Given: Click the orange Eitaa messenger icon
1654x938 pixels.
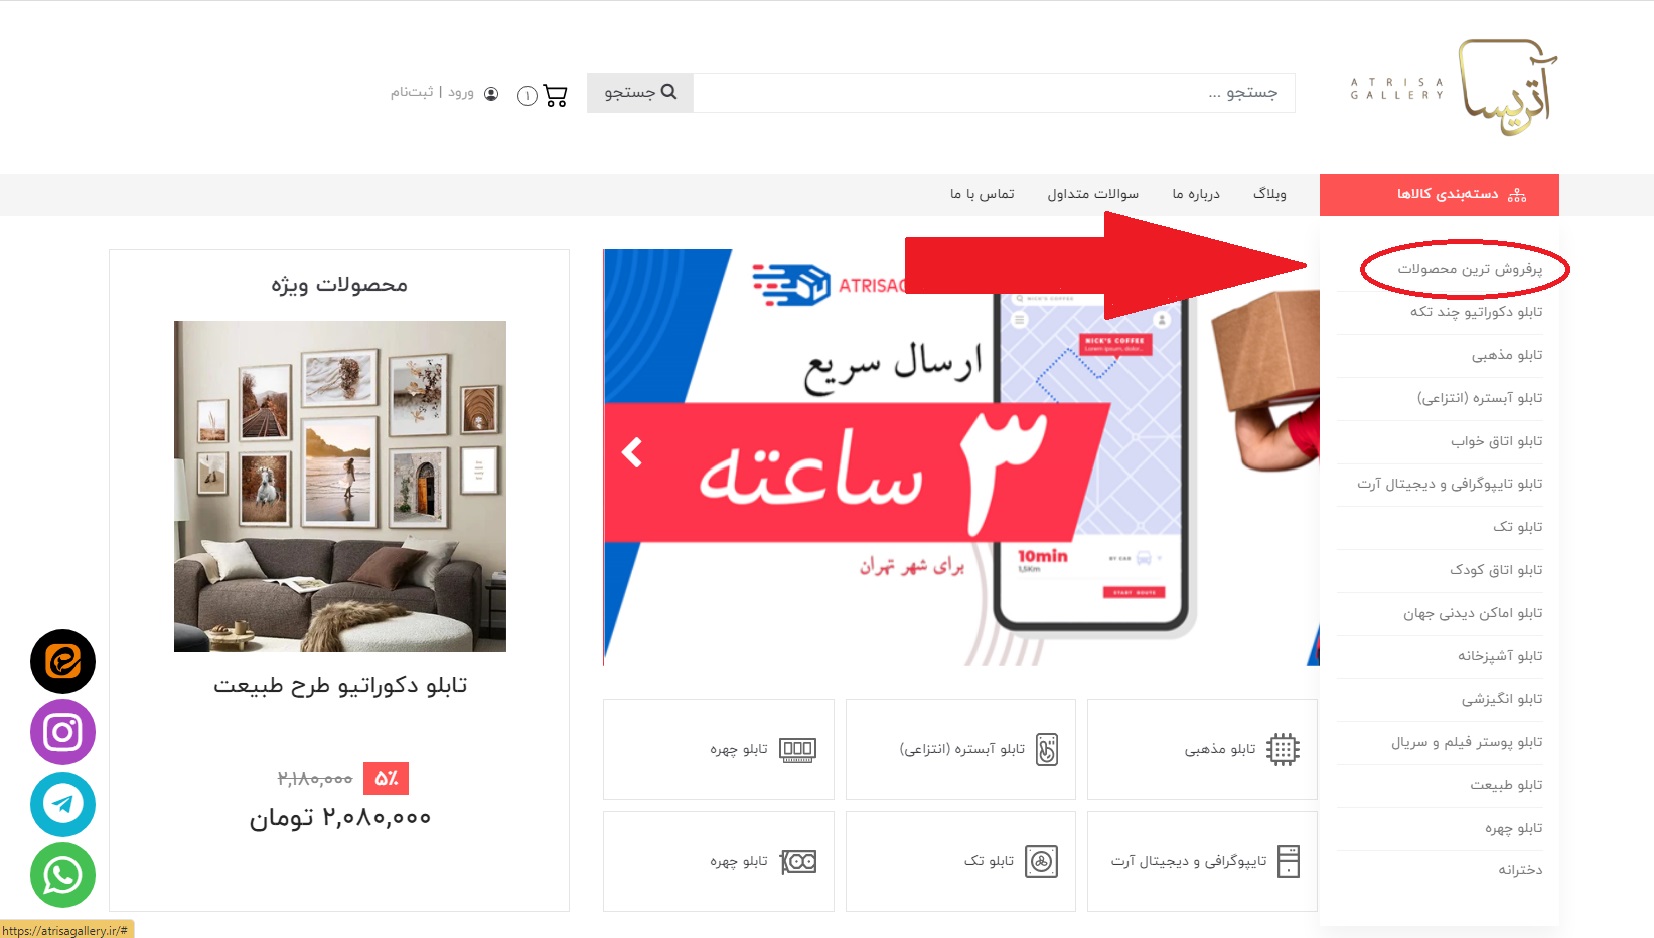Looking at the screenshot, I should pos(63,661).
